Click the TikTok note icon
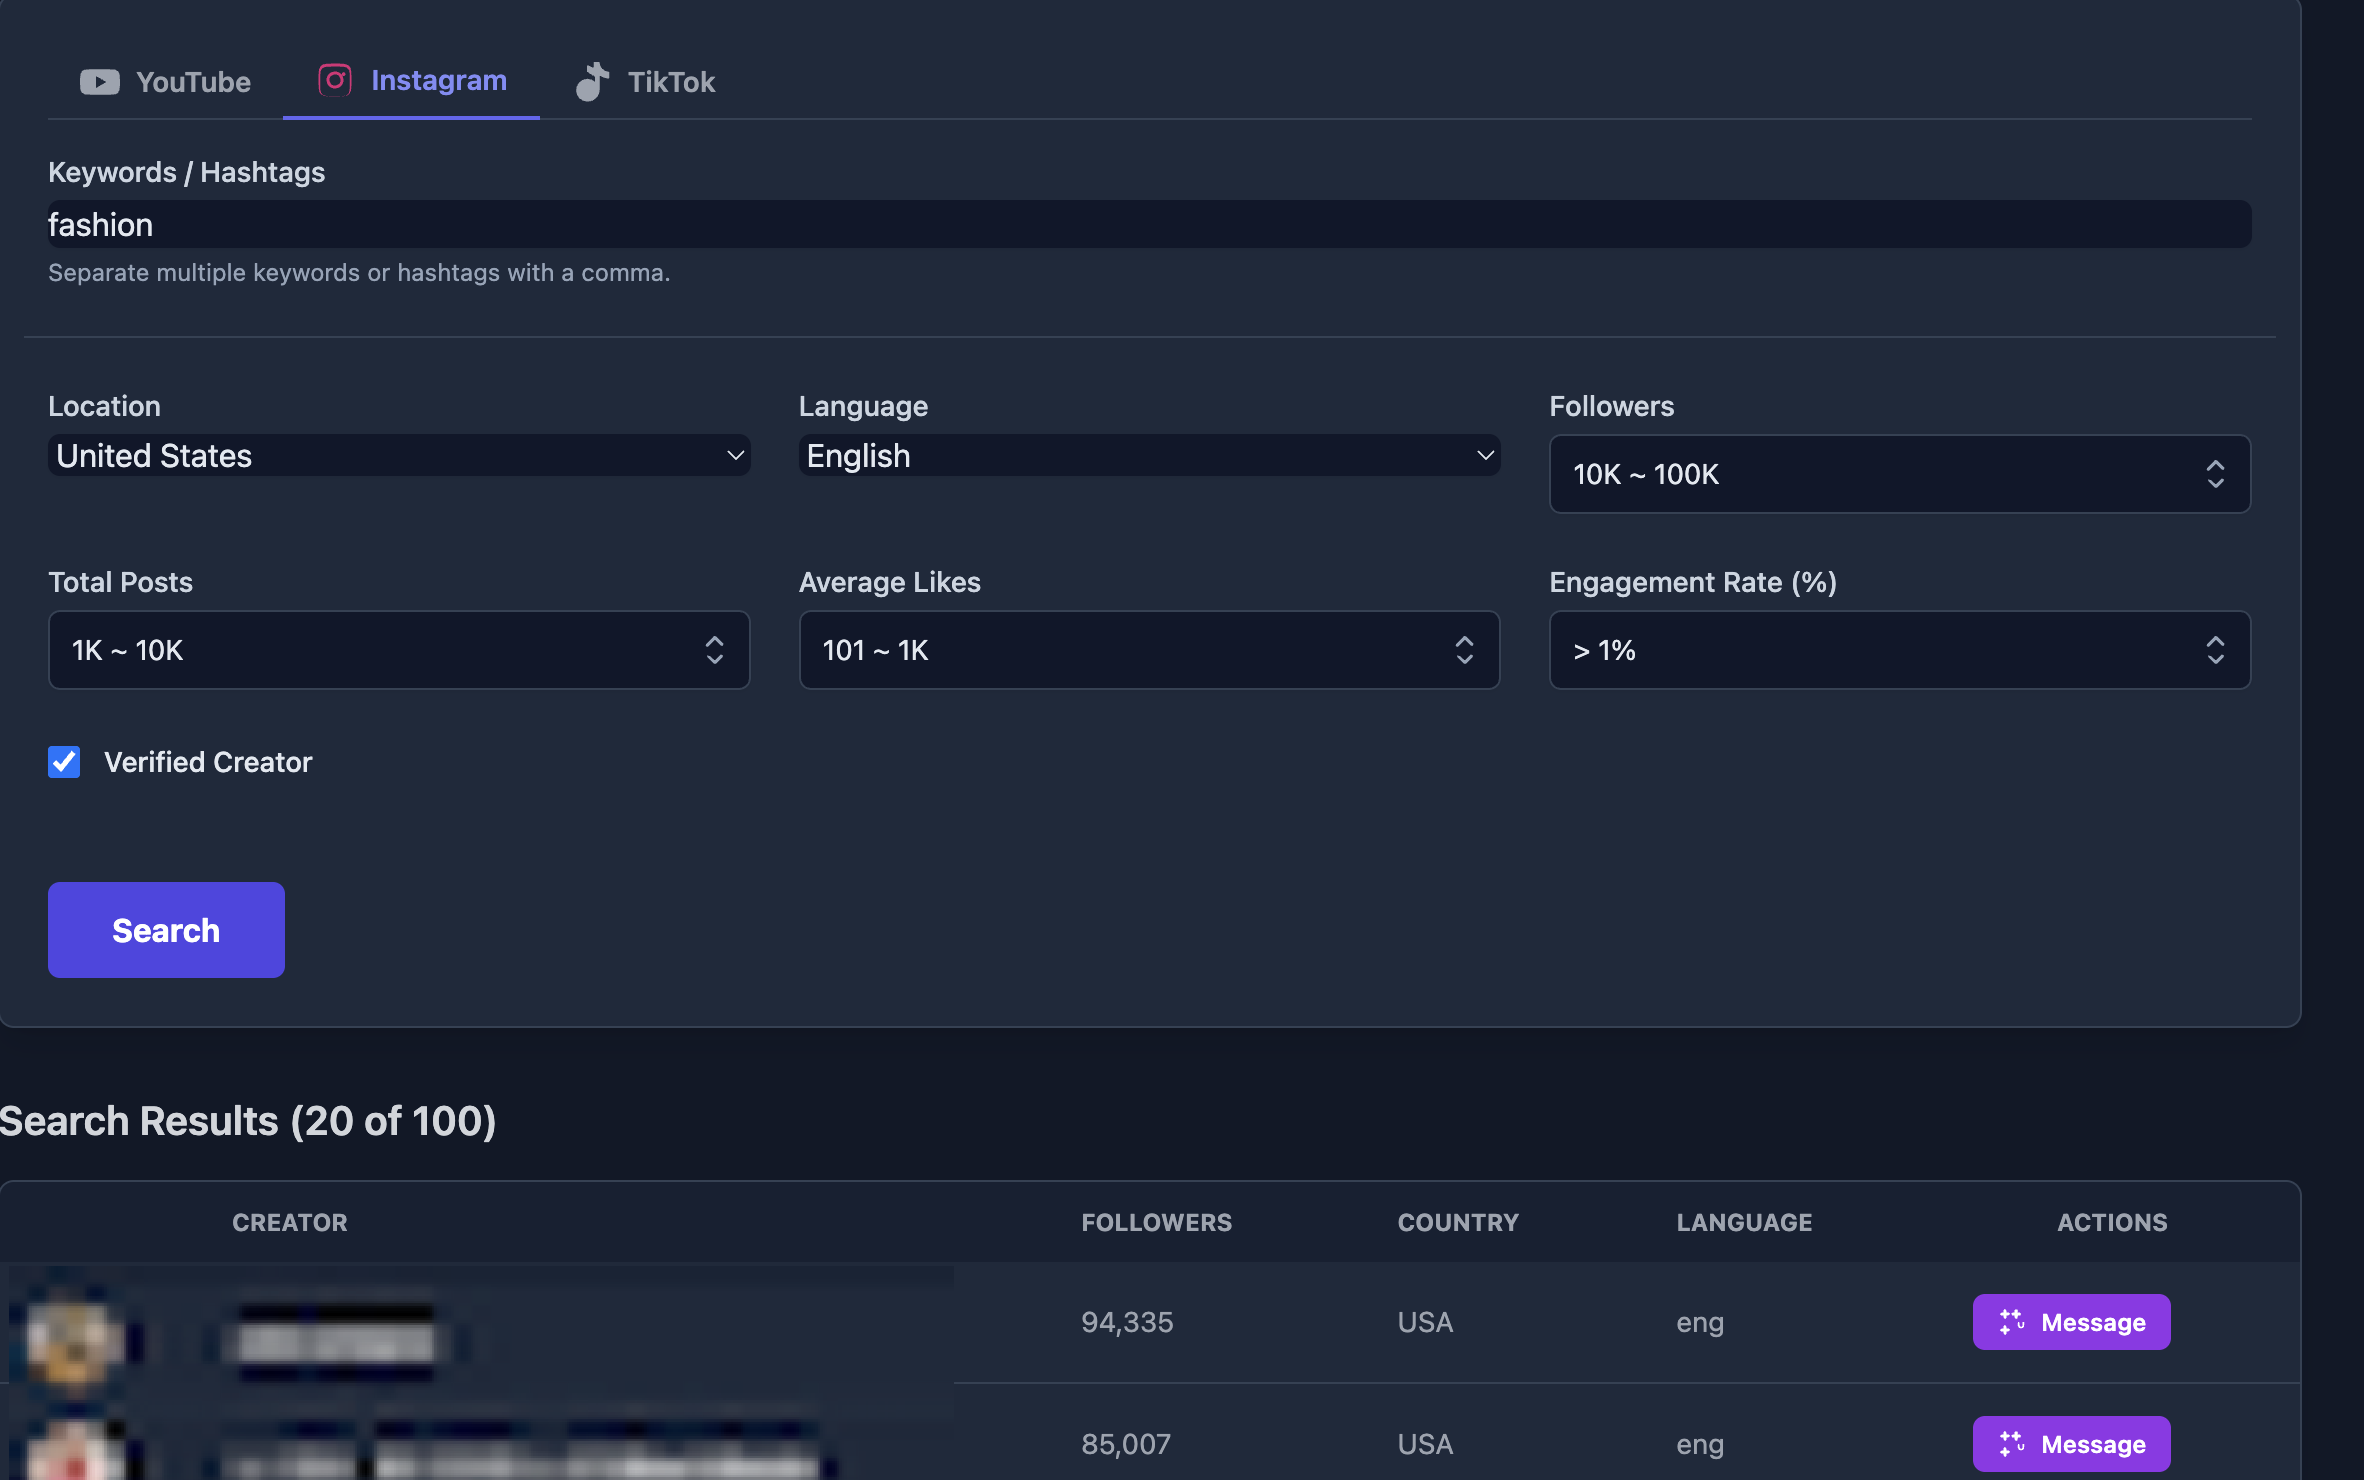The height and width of the screenshot is (1480, 2364). point(592,82)
